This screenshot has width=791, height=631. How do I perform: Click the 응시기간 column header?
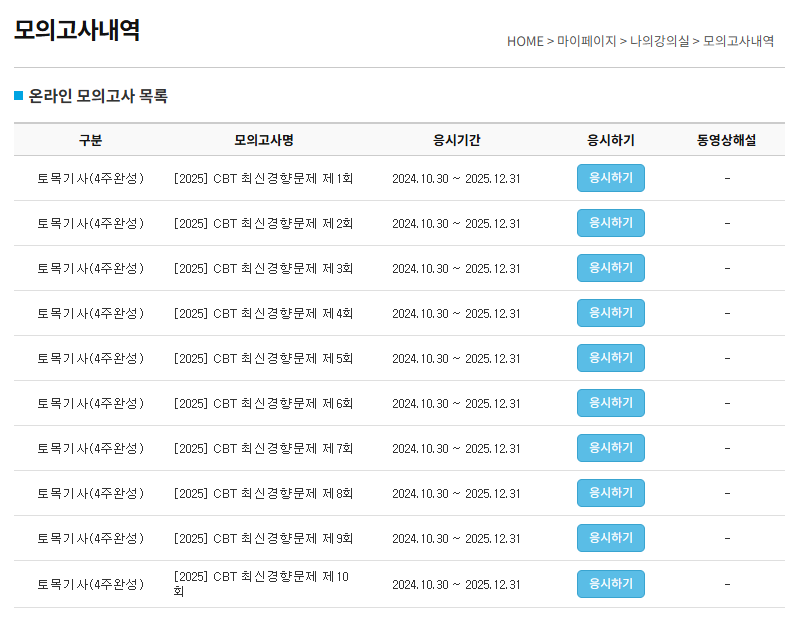click(x=456, y=140)
